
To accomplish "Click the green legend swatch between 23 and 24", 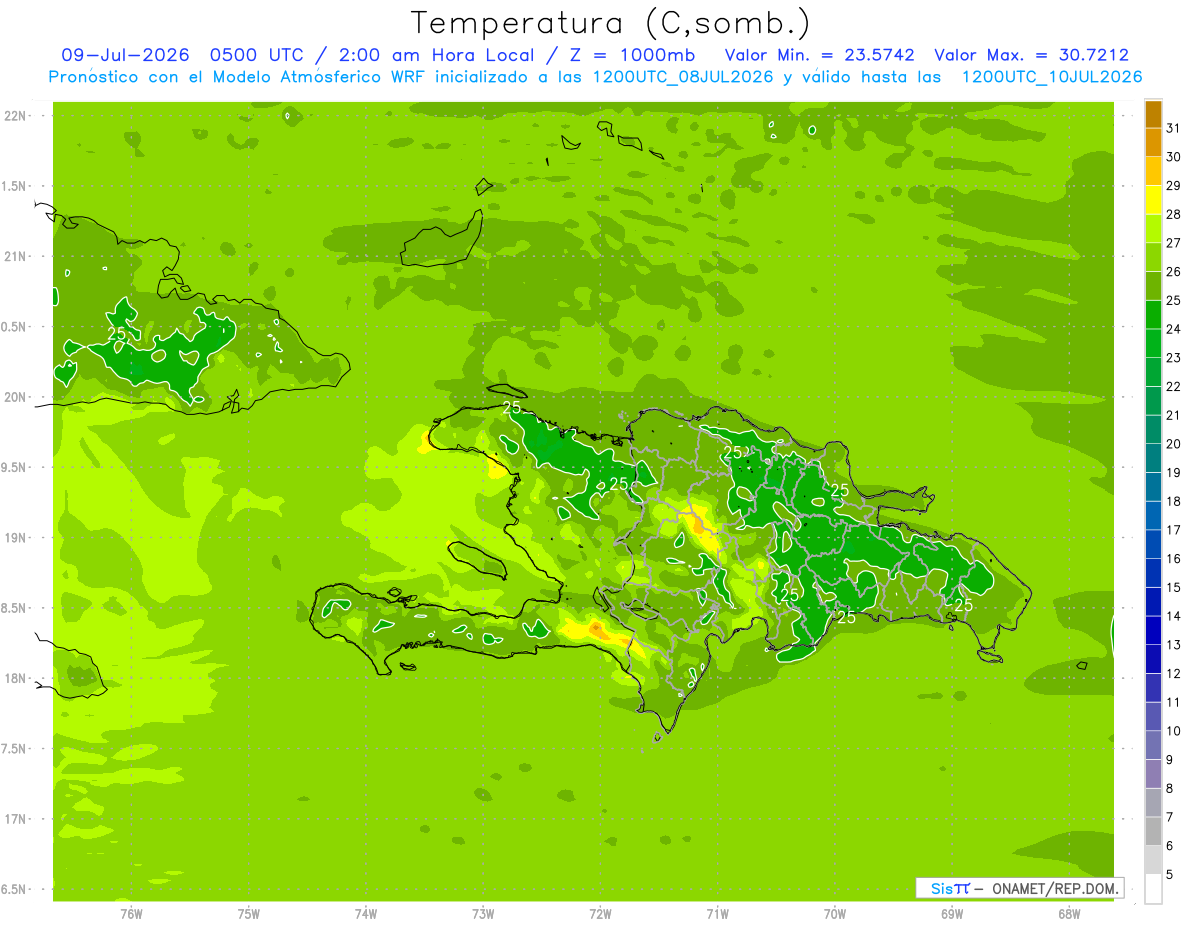I will coord(1153,343).
